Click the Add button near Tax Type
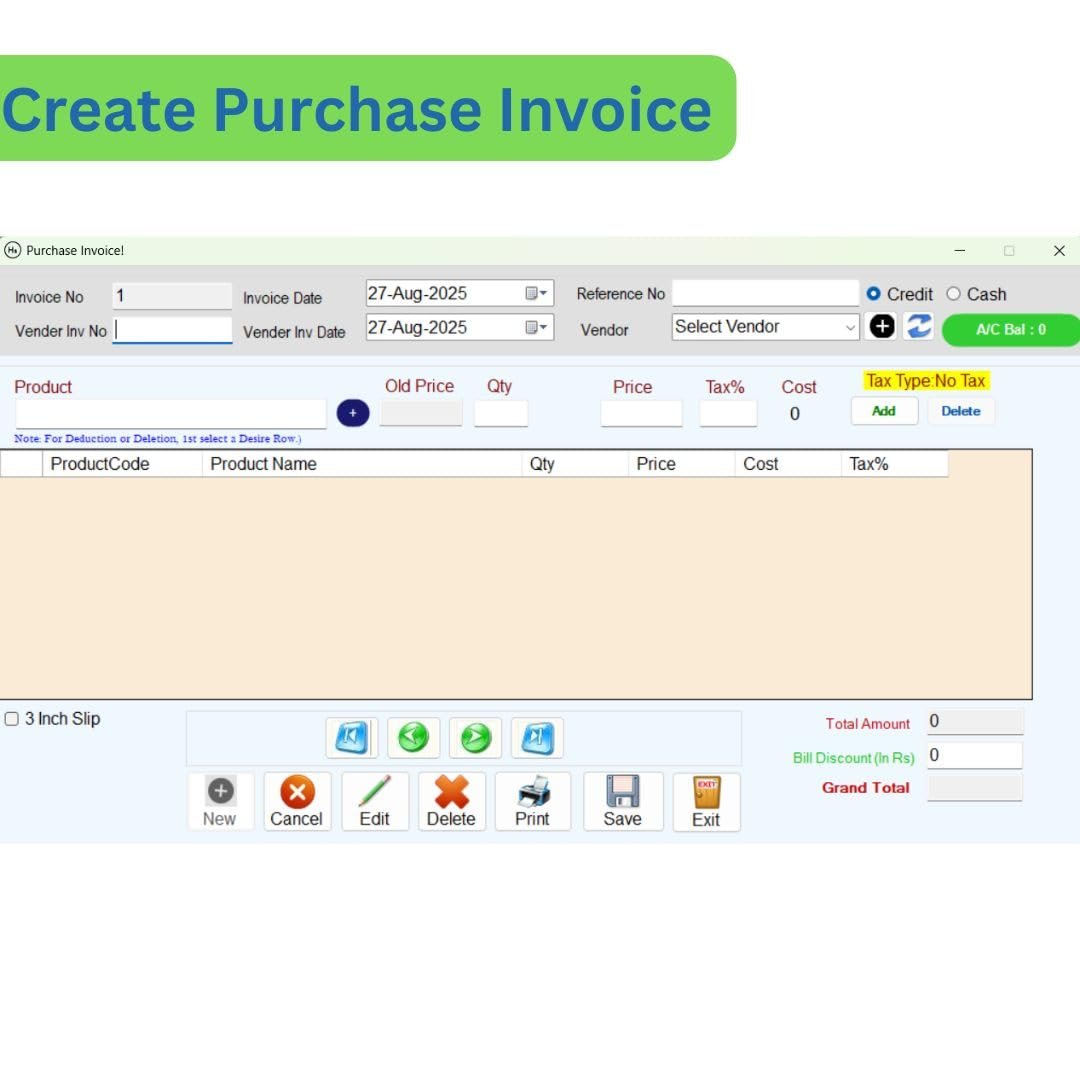 pos(883,411)
